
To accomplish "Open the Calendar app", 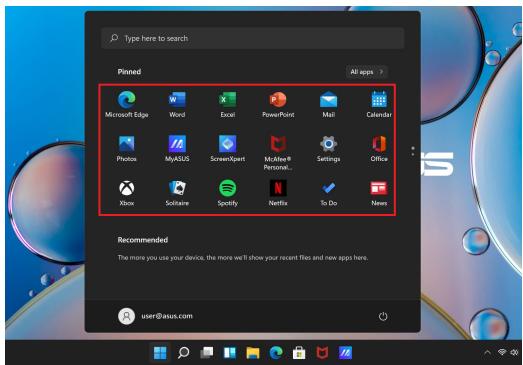I will pos(379,104).
